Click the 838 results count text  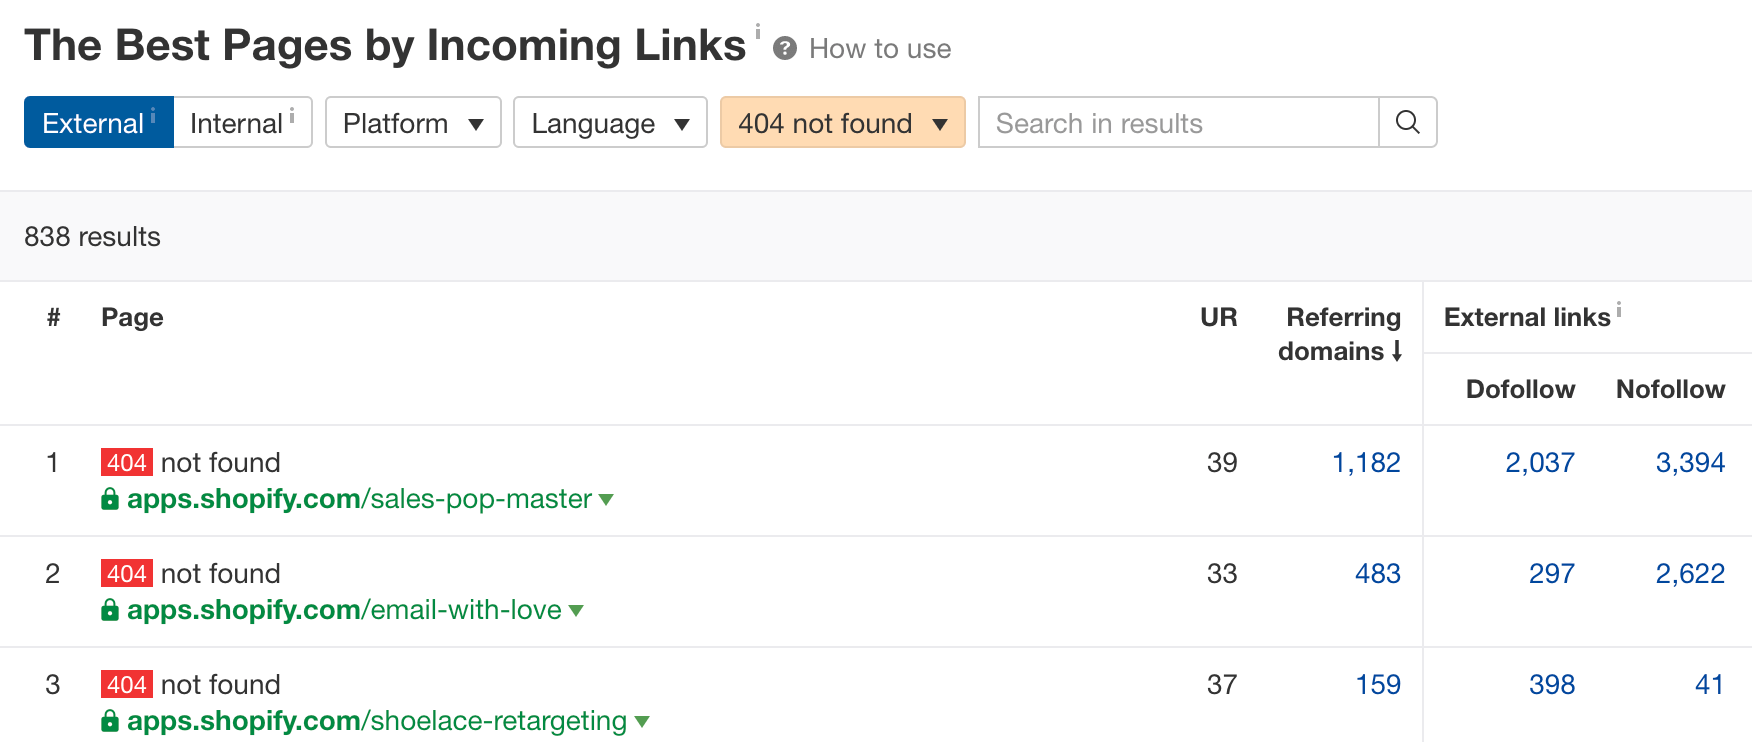[x=92, y=236]
